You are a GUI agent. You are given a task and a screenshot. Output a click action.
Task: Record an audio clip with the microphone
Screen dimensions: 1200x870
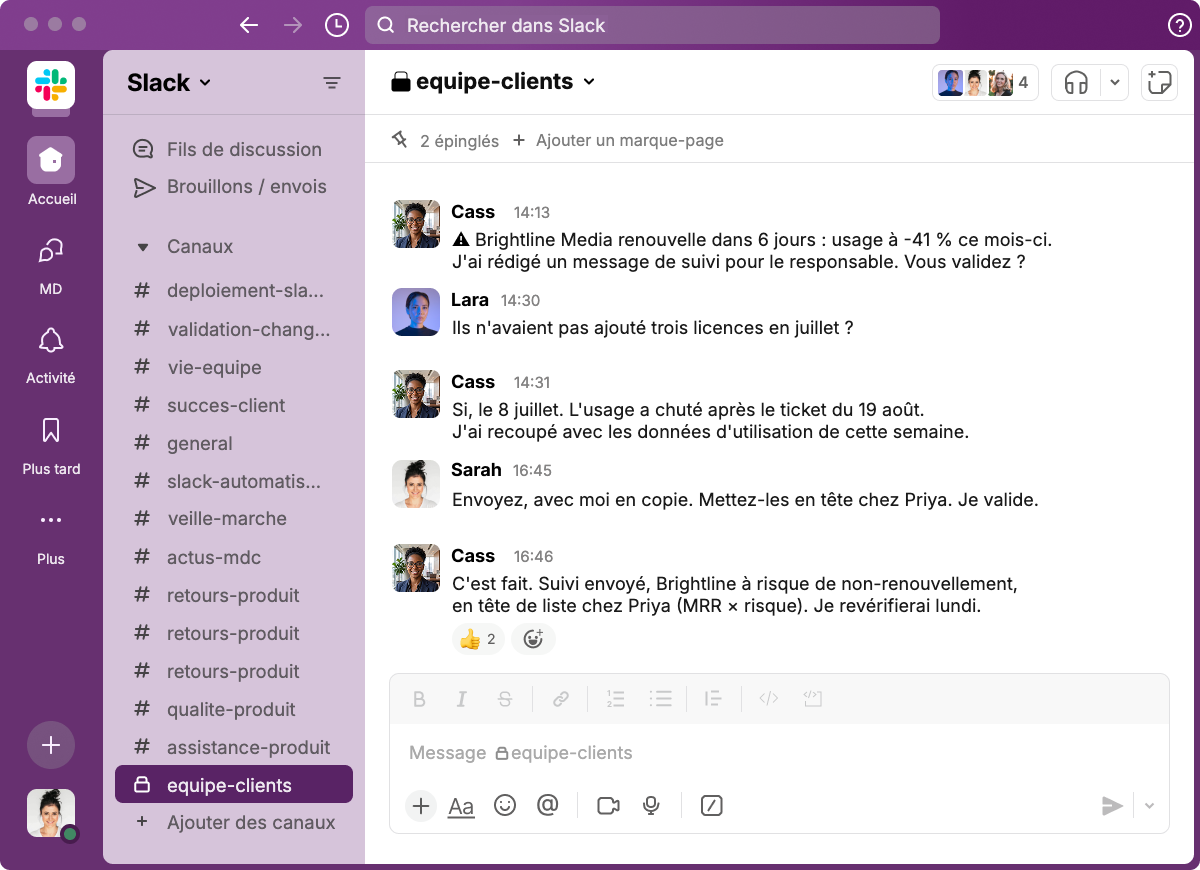[652, 806]
